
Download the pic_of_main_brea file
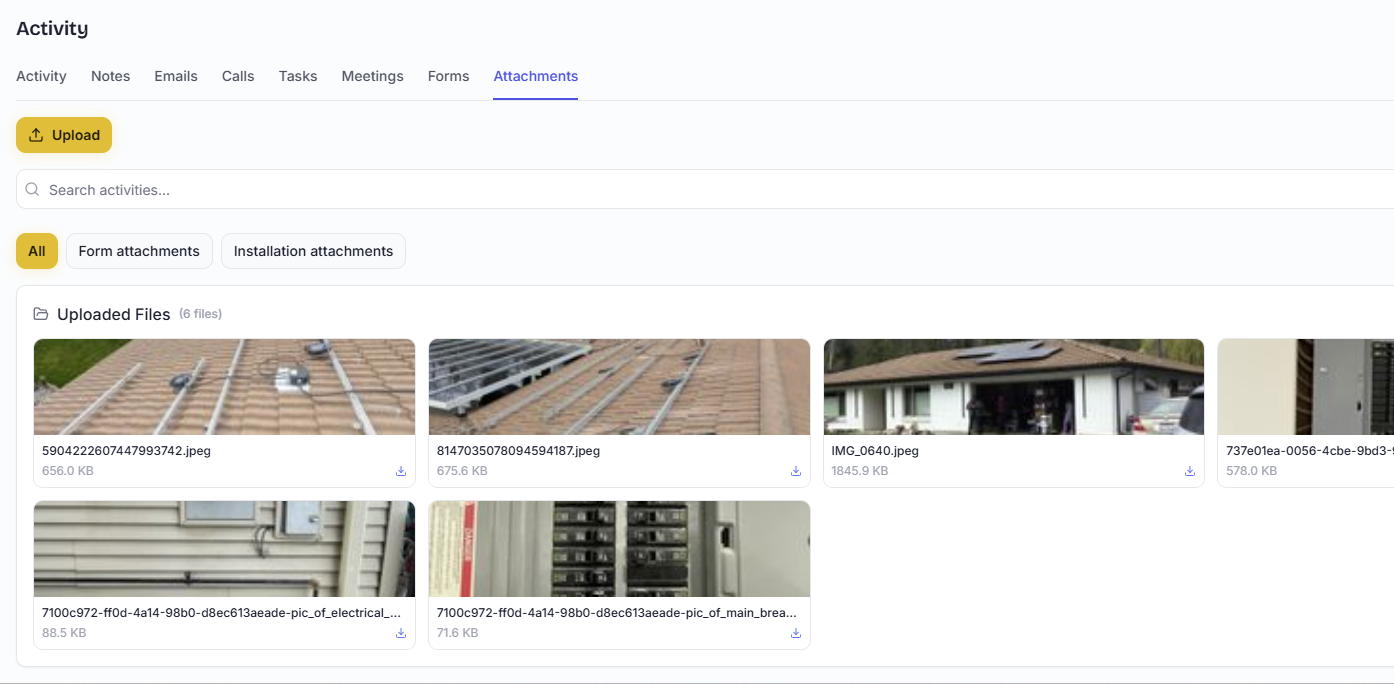point(796,633)
